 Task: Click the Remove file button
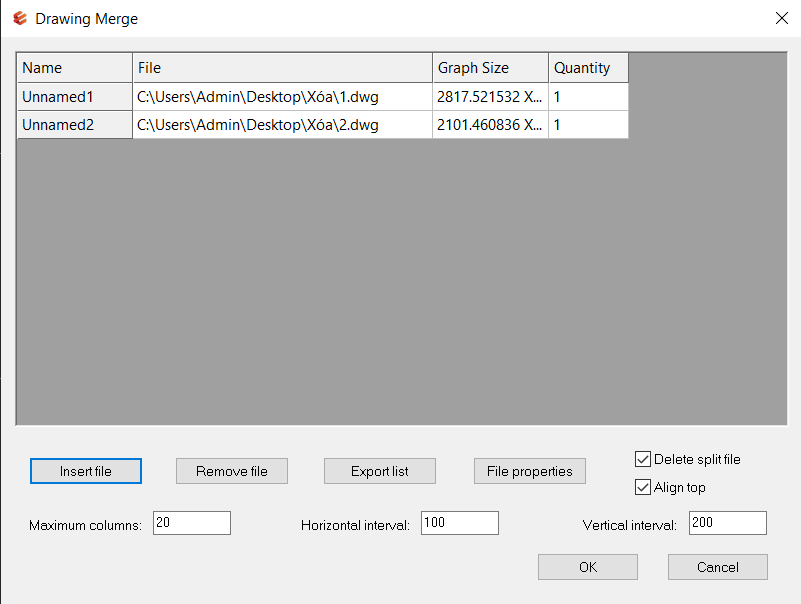tap(231, 471)
